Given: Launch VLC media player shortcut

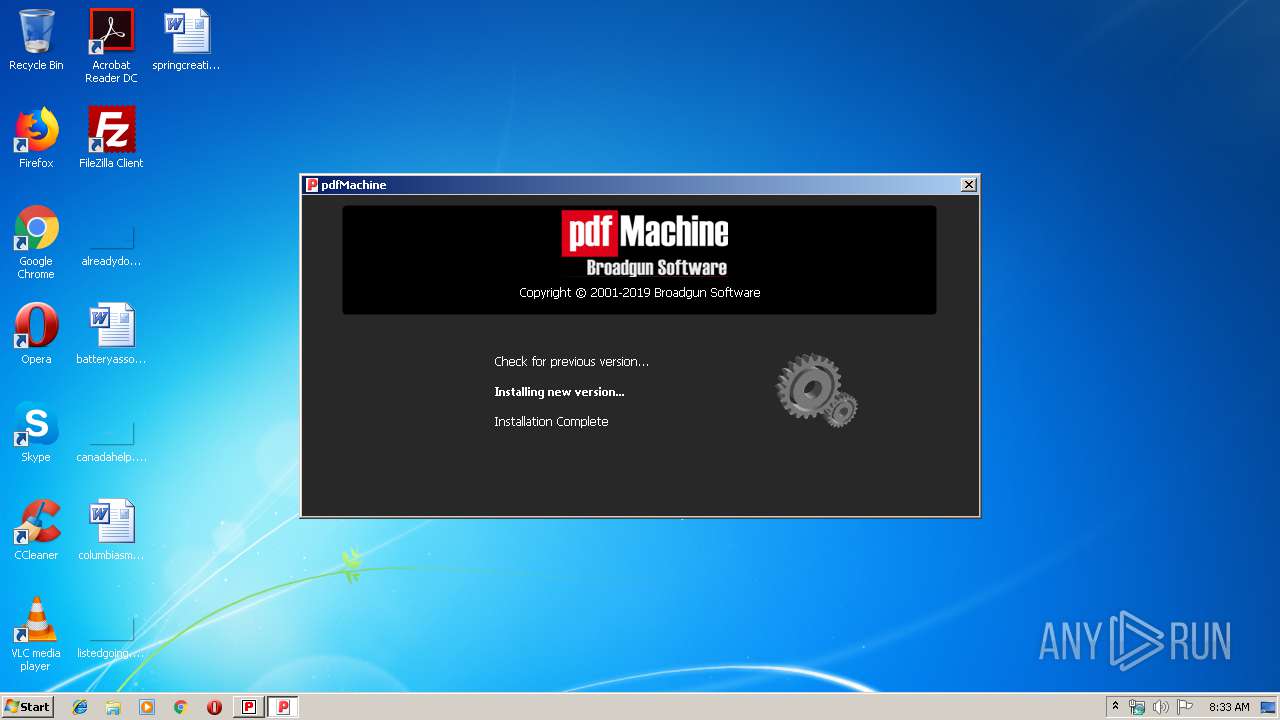Looking at the screenshot, I should click(36, 634).
